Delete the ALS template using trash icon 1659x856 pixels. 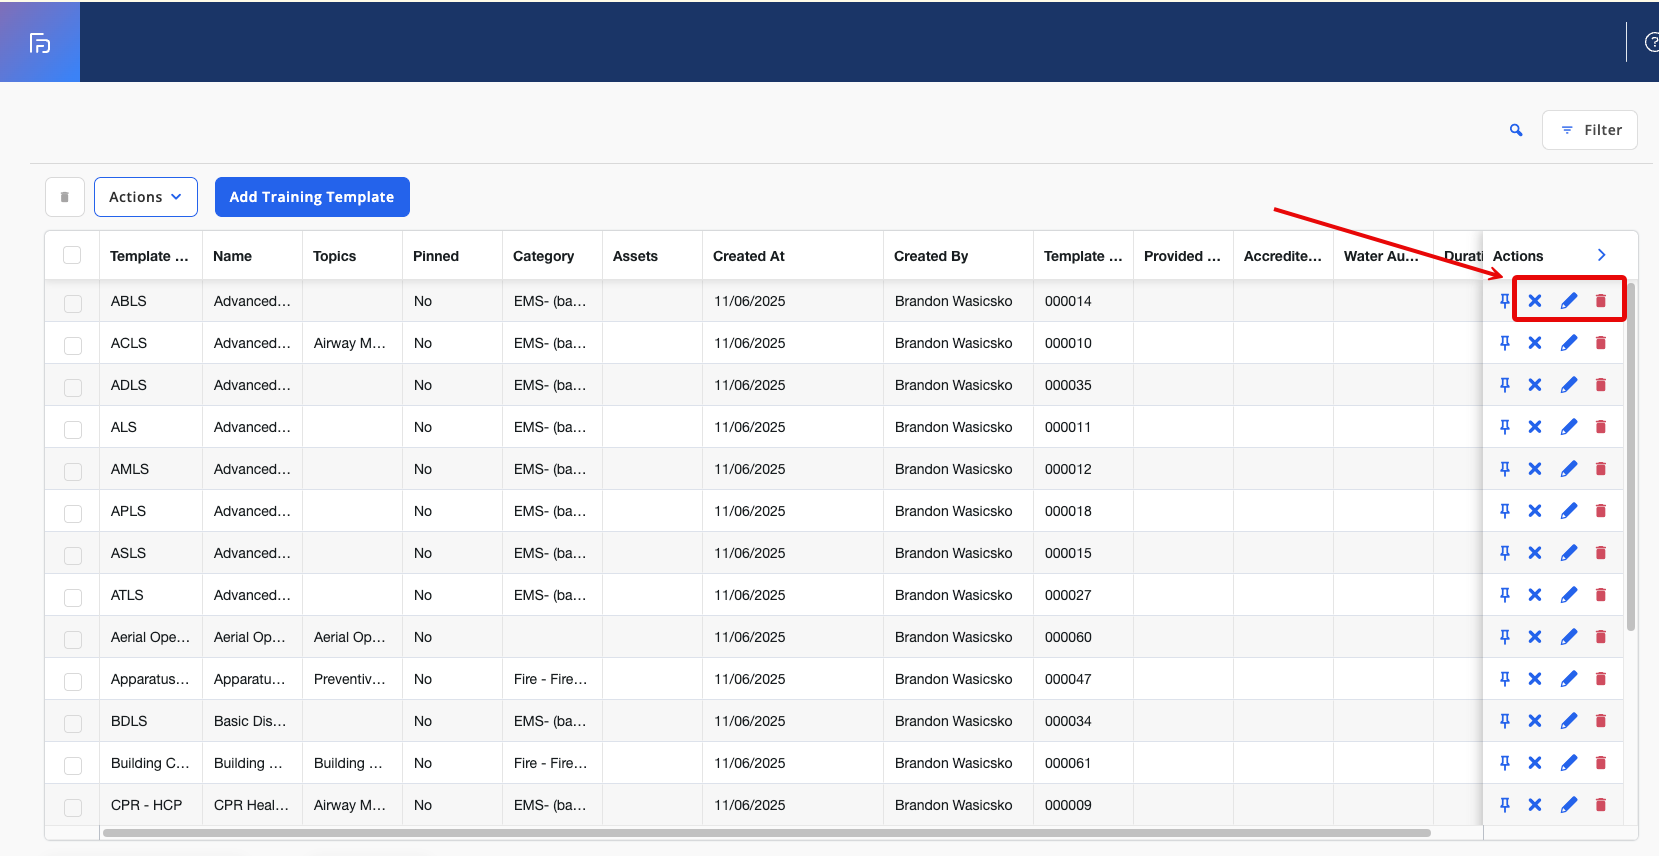(x=1601, y=427)
